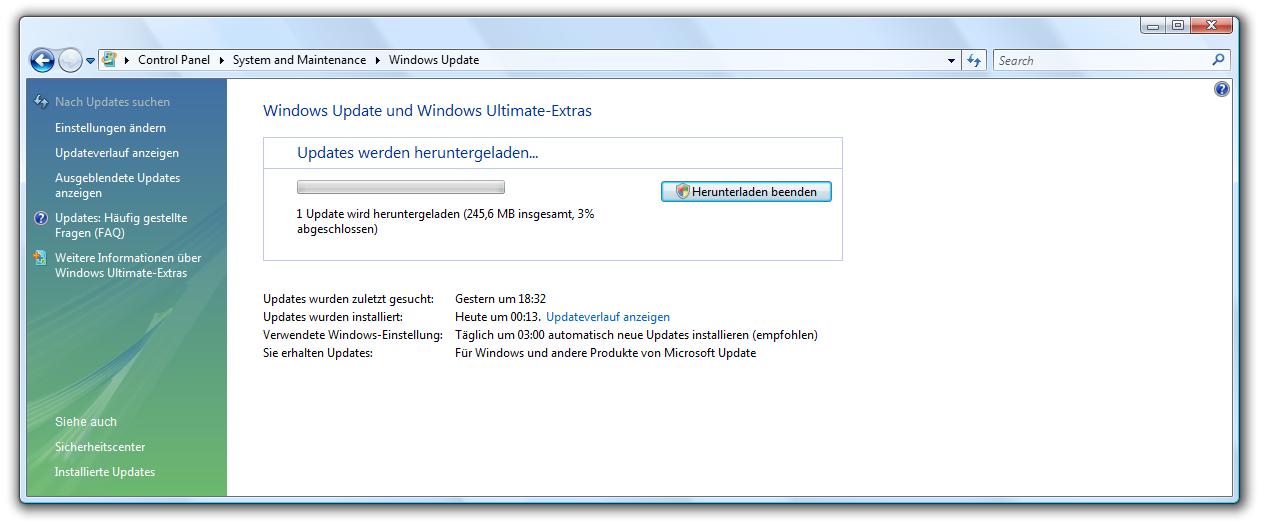
Task: Click the Control Panel icon in address bar
Action: click(109, 60)
